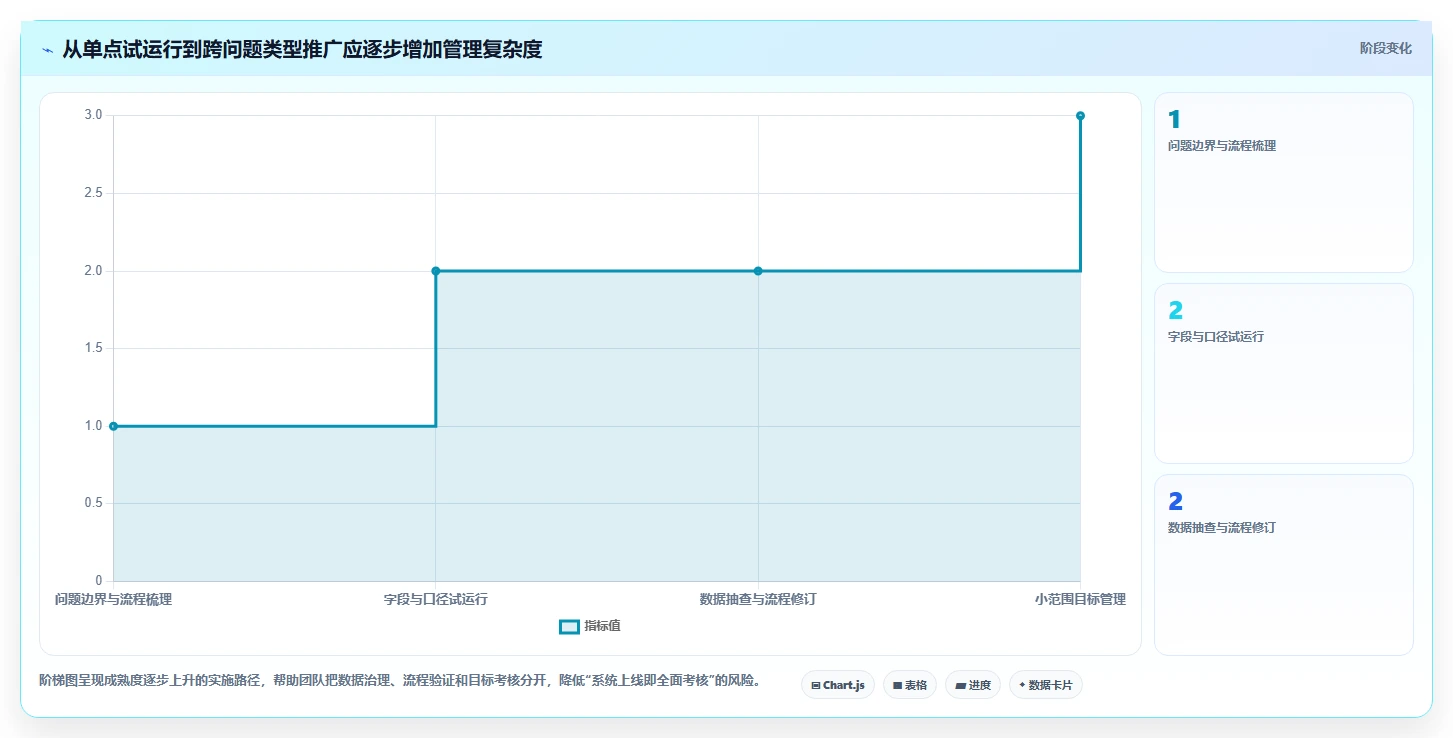
Task: Select the 表格 tag chip
Action: pyautogui.click(x=910, y=685)
